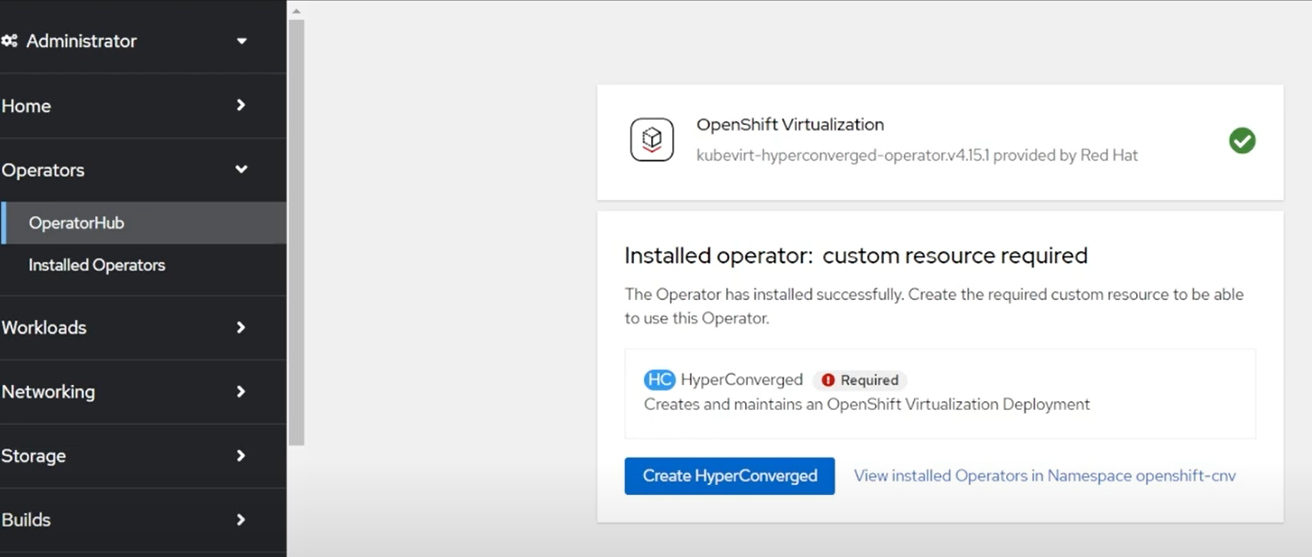Click the Builds chevron arrow

(x=241, y=519)
